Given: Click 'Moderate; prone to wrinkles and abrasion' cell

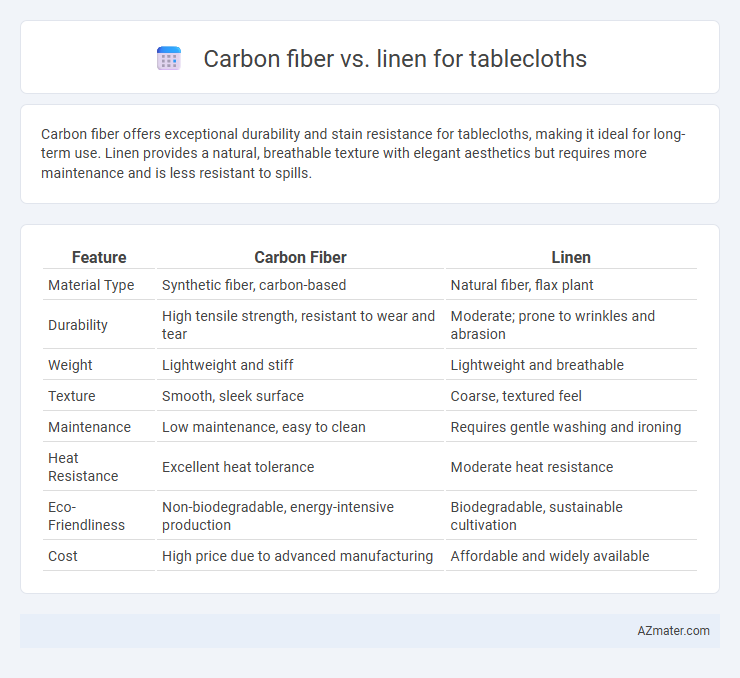Looking at the screenshot, I should (x=571, y=325).
